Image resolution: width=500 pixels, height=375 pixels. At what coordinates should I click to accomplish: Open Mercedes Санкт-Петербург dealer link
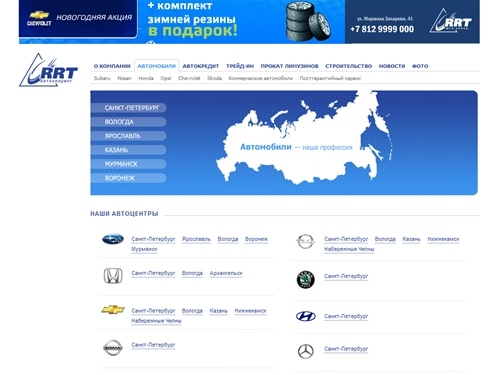click(346, 349)
